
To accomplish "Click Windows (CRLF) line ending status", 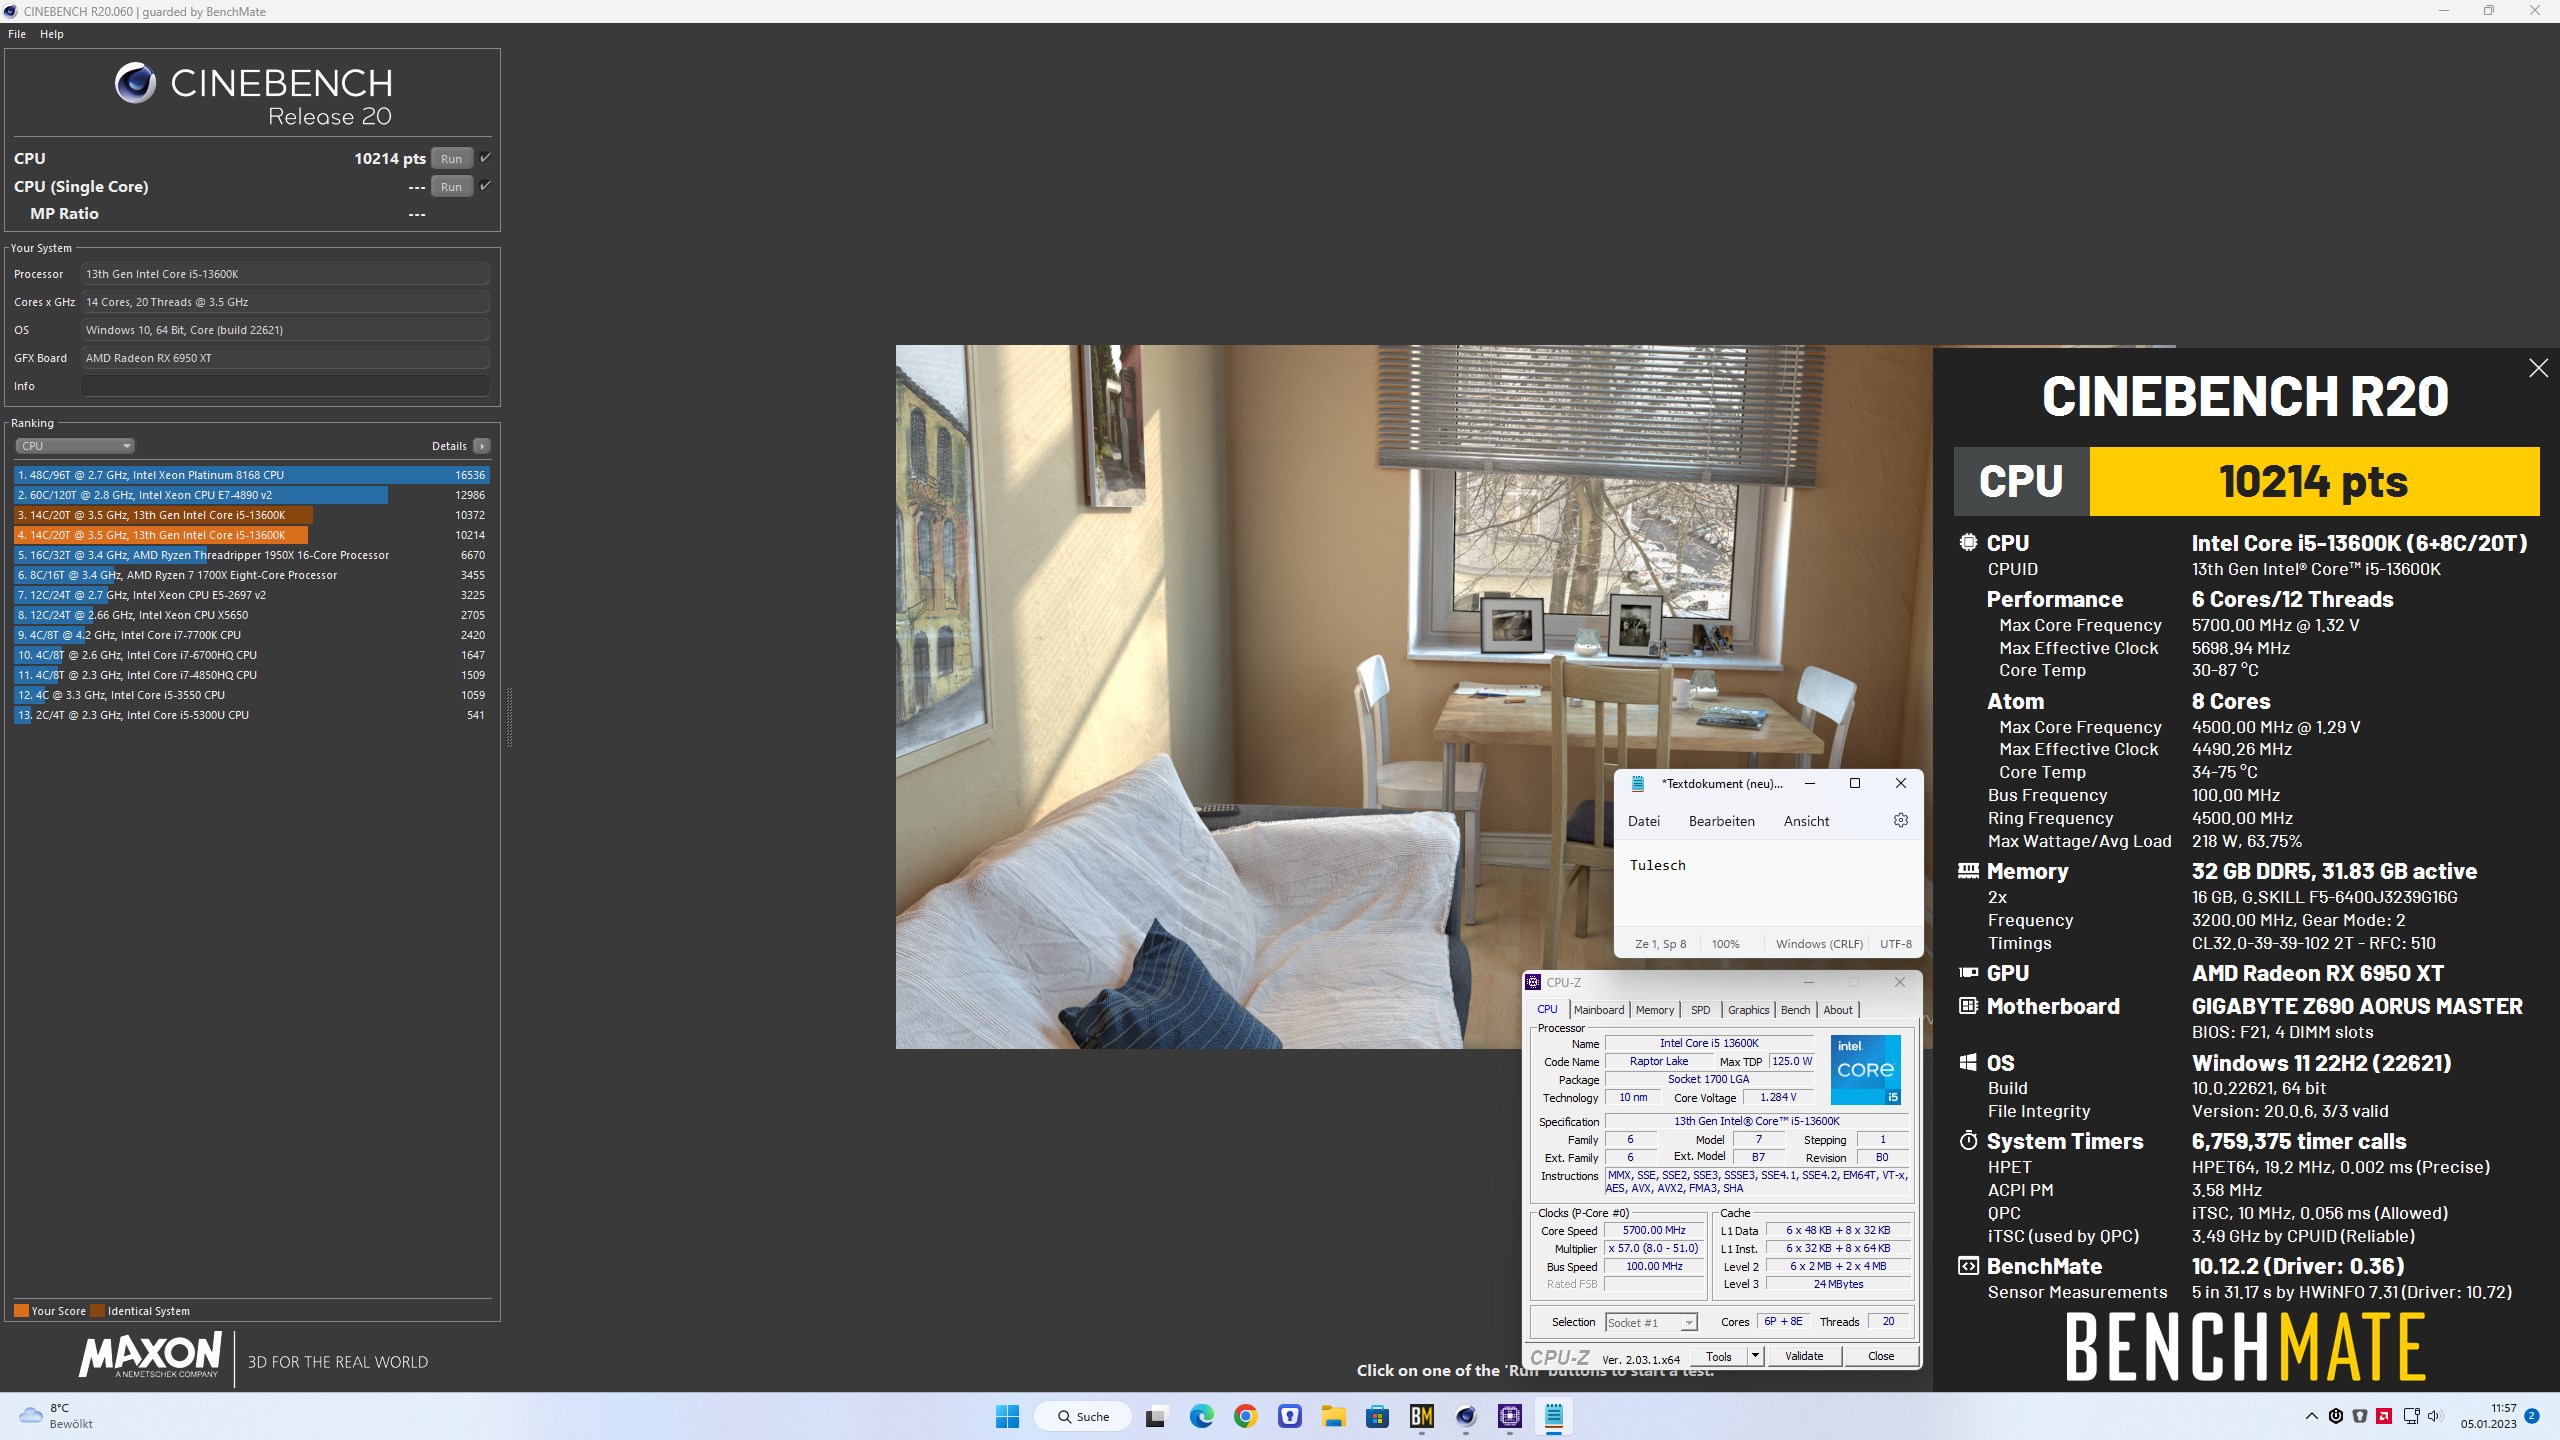I will (1819, 944).
